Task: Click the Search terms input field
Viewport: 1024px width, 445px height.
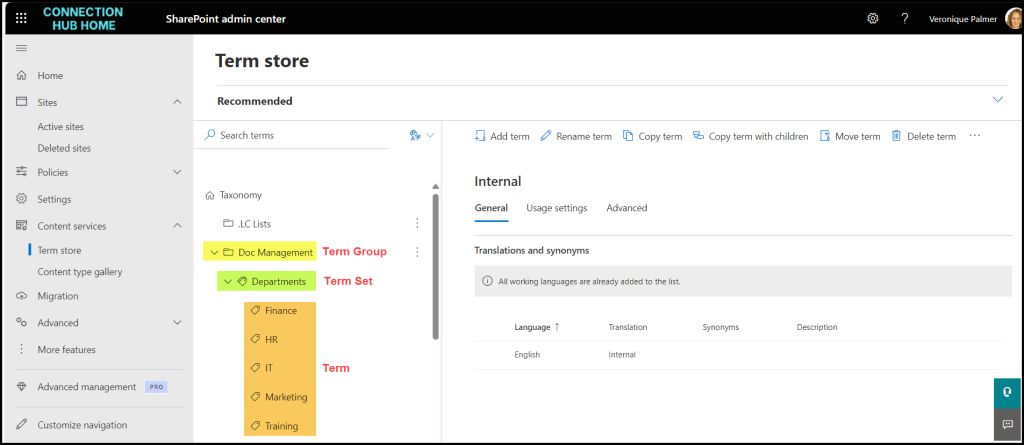Action: [300, 135]
